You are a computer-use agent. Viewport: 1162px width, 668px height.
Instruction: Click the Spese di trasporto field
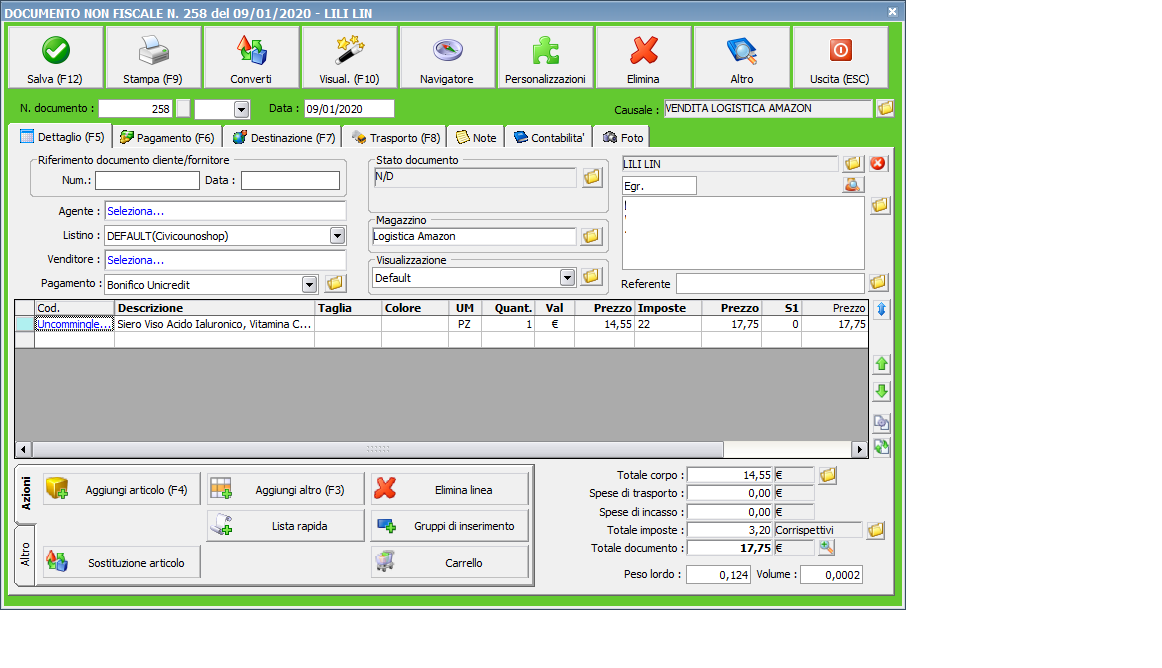(731, 493)
